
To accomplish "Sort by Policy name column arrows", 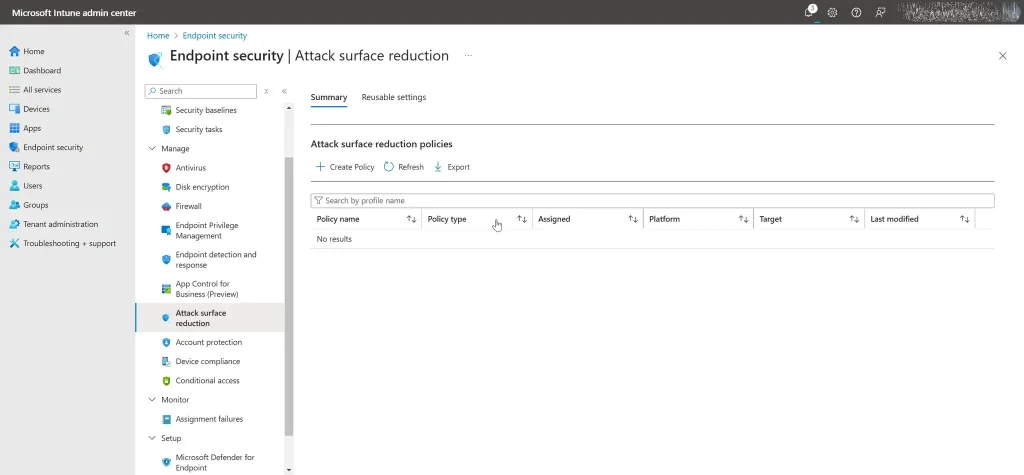I will click(x=411, y=220).
